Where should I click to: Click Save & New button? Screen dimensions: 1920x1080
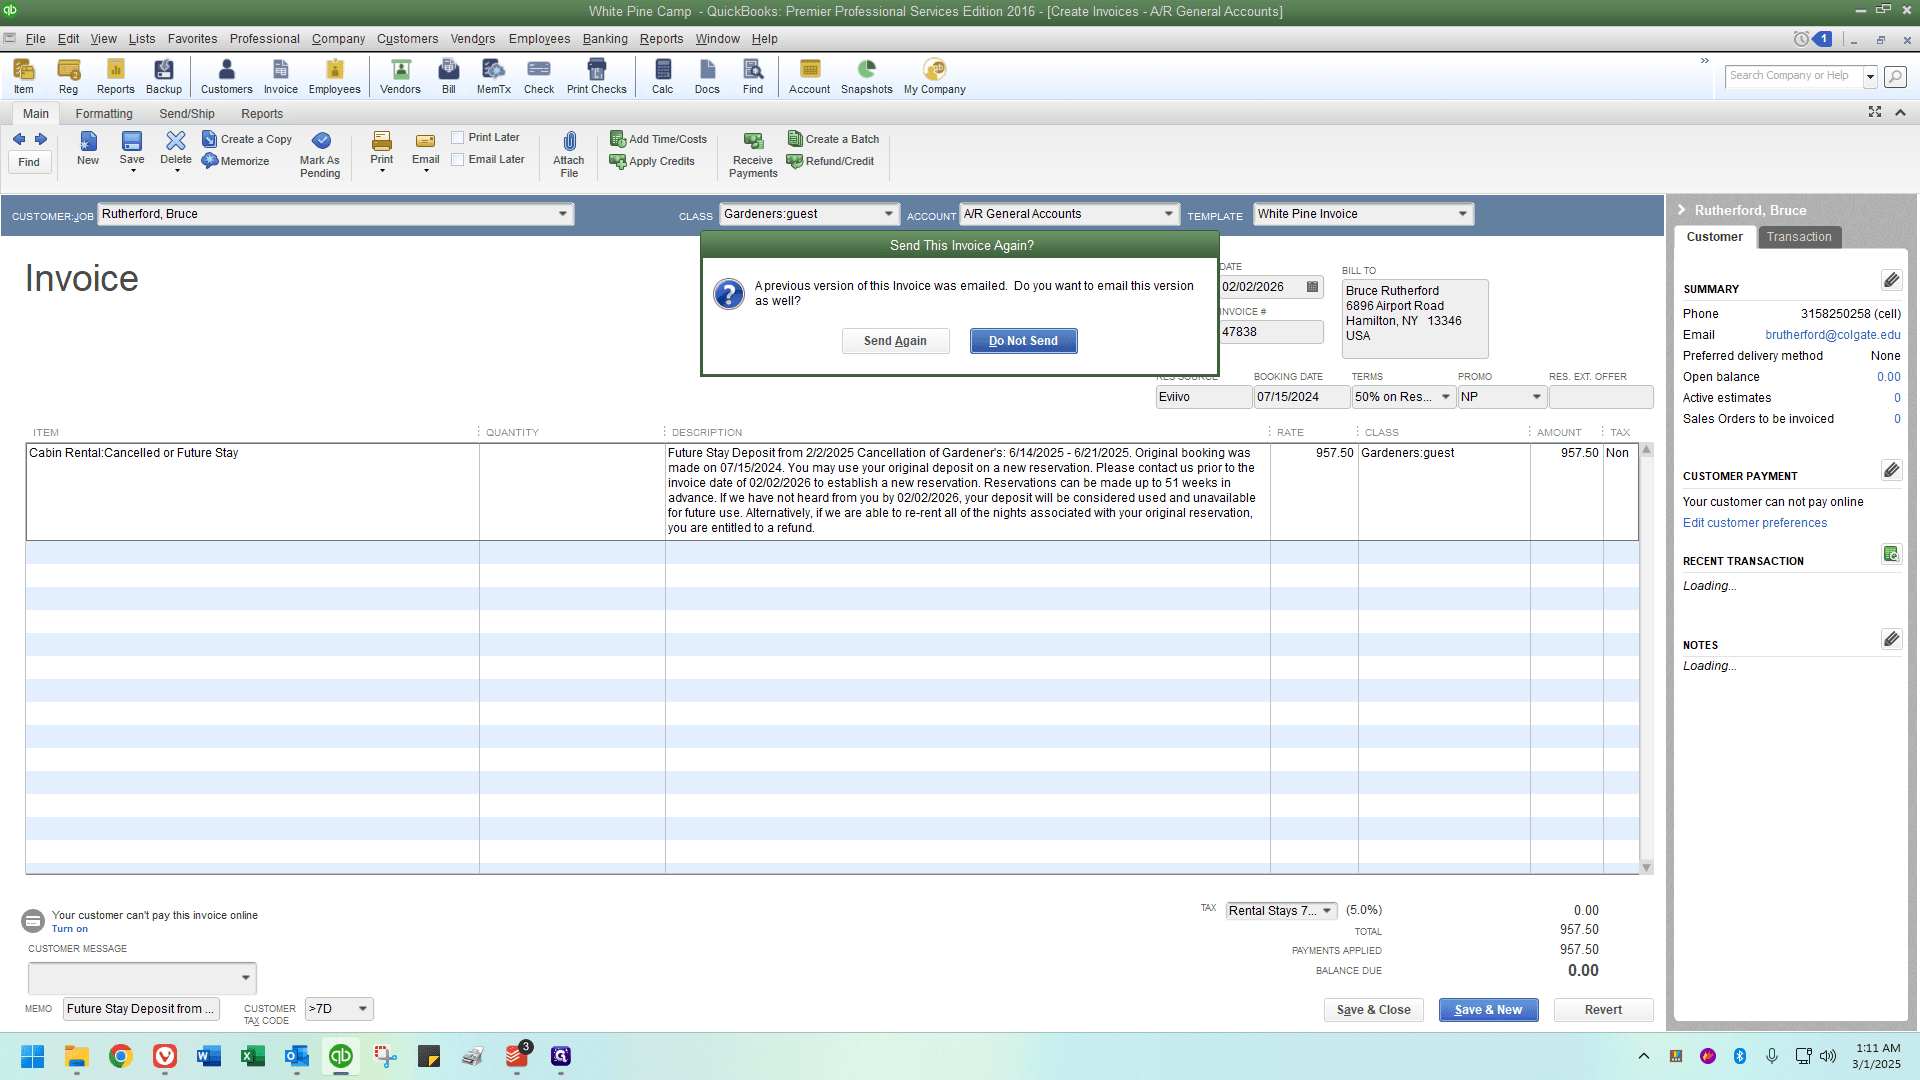click(1488, 1010)
